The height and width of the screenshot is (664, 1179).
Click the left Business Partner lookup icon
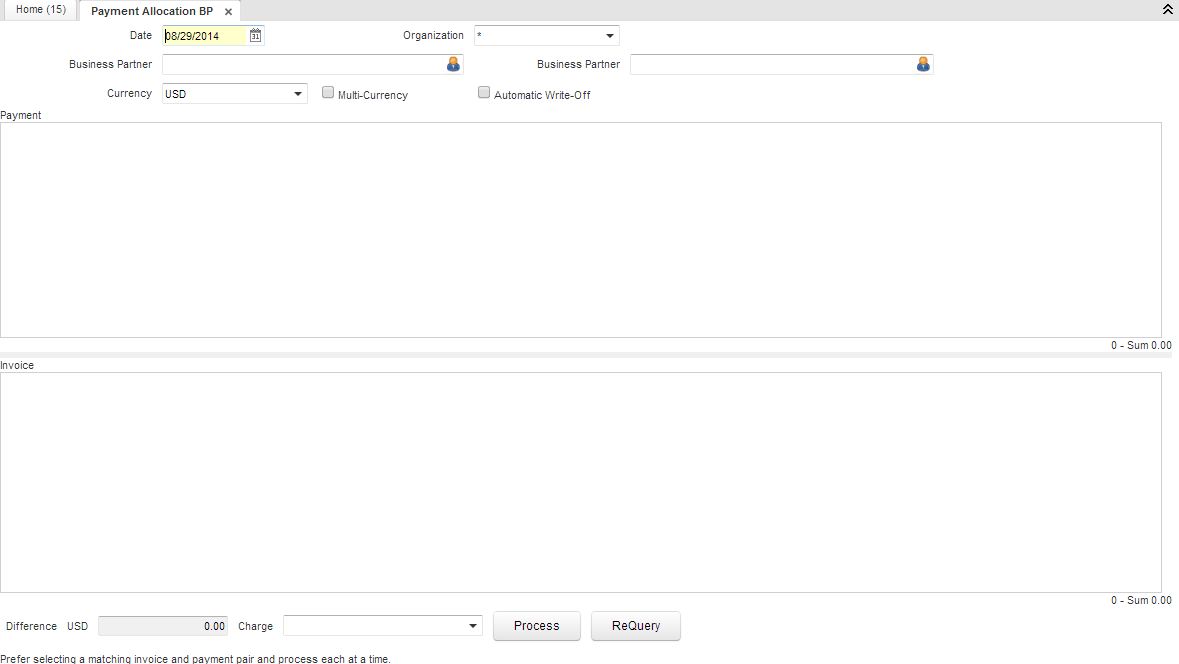pyautogui.click(x=453, y=64)
